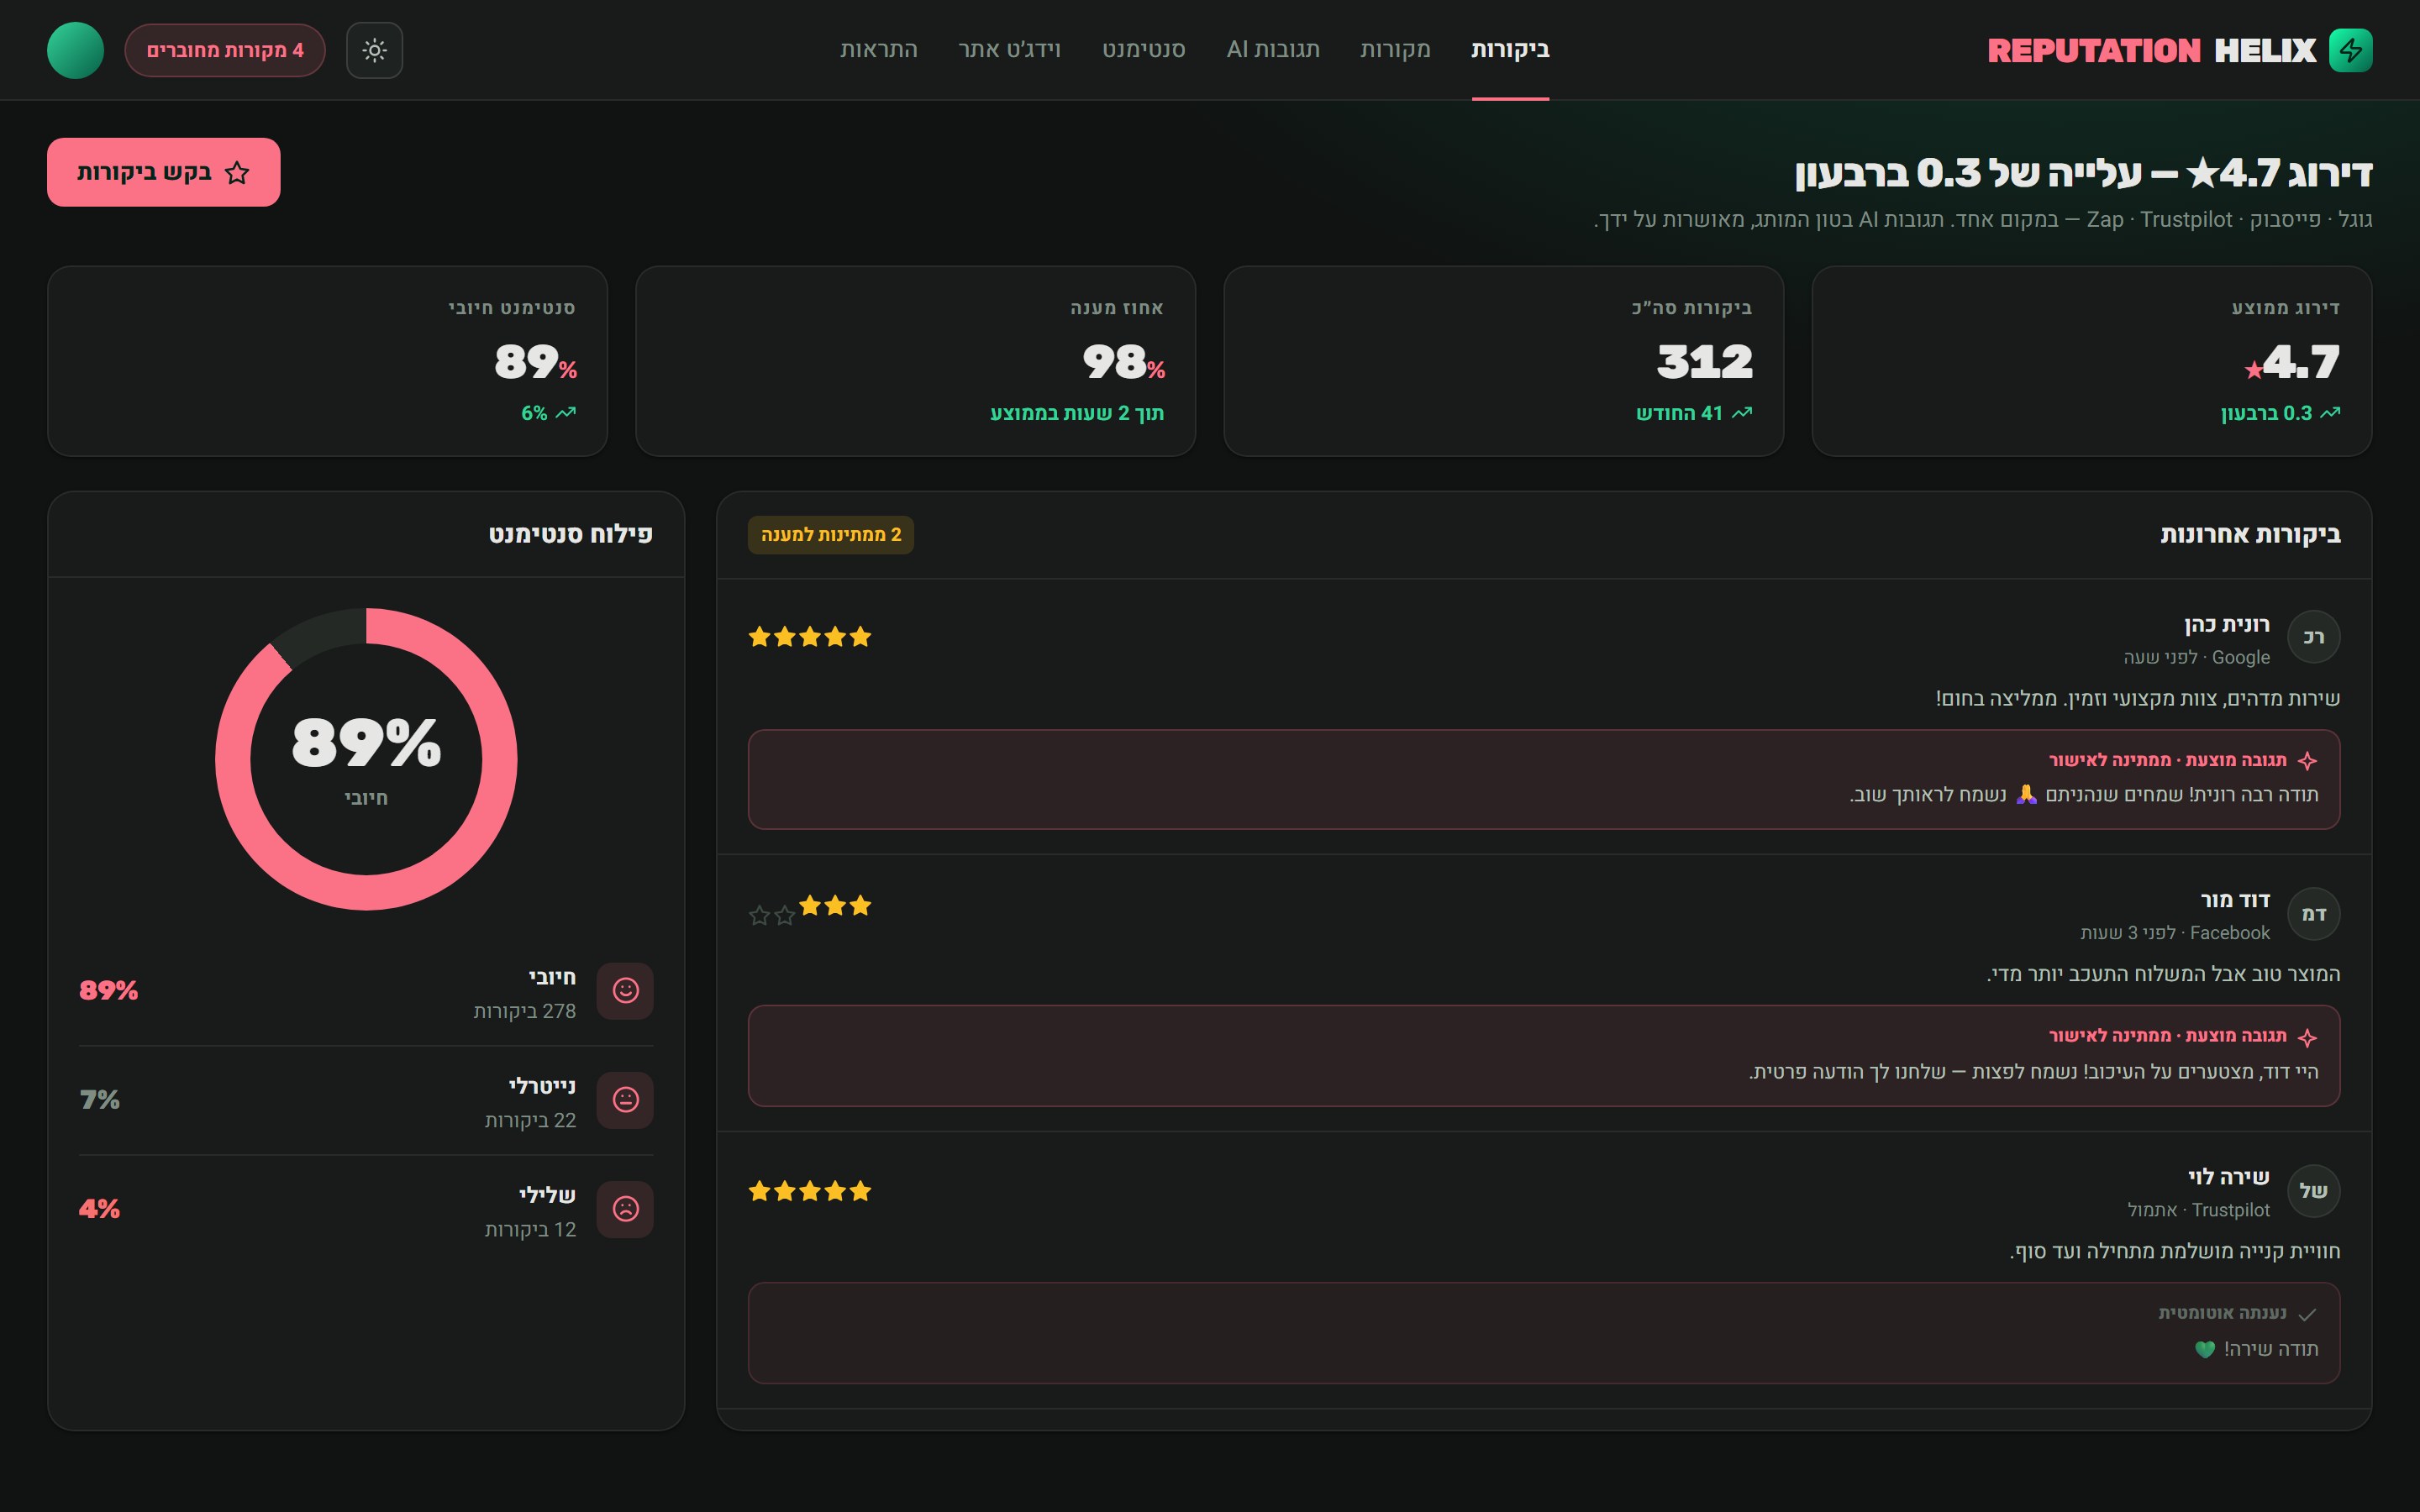Click the דמ avatar of דוד מור
2420x1512 pixels.
[2313, 914]
